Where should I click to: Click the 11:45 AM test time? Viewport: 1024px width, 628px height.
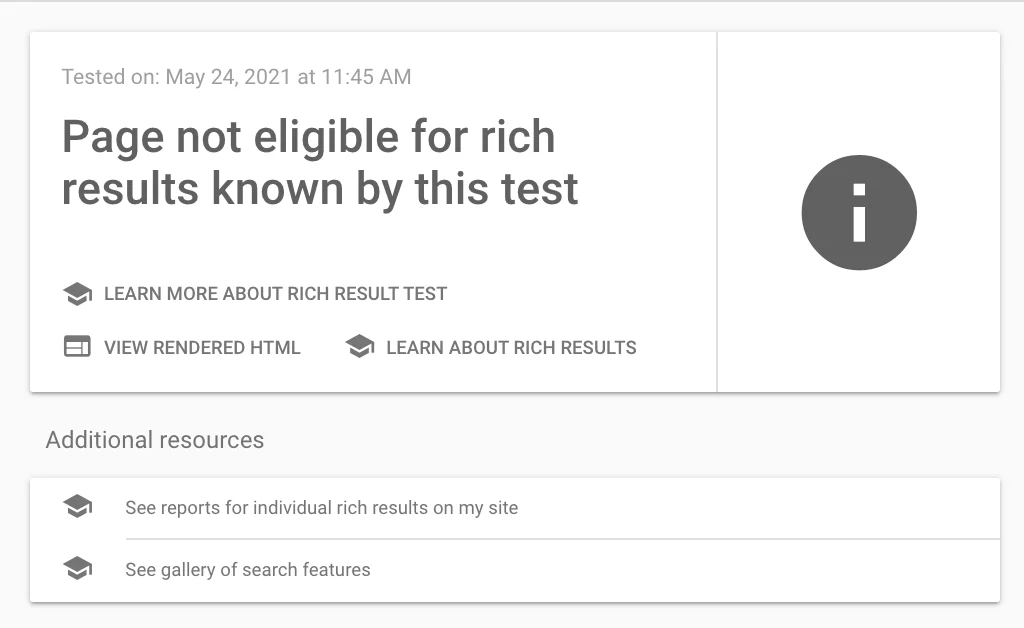pyautogui.click(x=366, y=77)
